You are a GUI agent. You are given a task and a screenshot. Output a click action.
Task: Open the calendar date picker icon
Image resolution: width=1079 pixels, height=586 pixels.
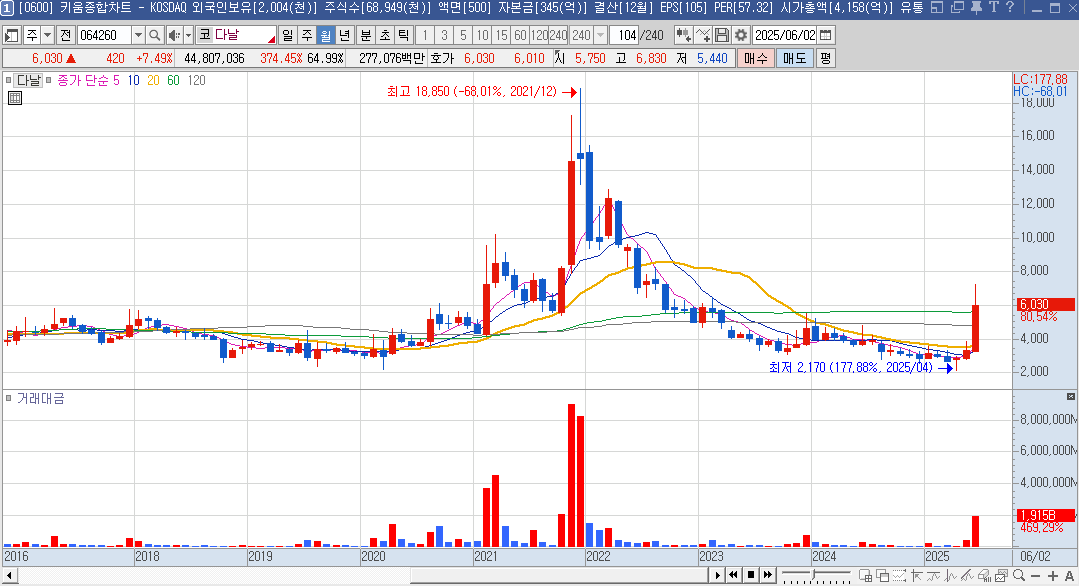826,35
